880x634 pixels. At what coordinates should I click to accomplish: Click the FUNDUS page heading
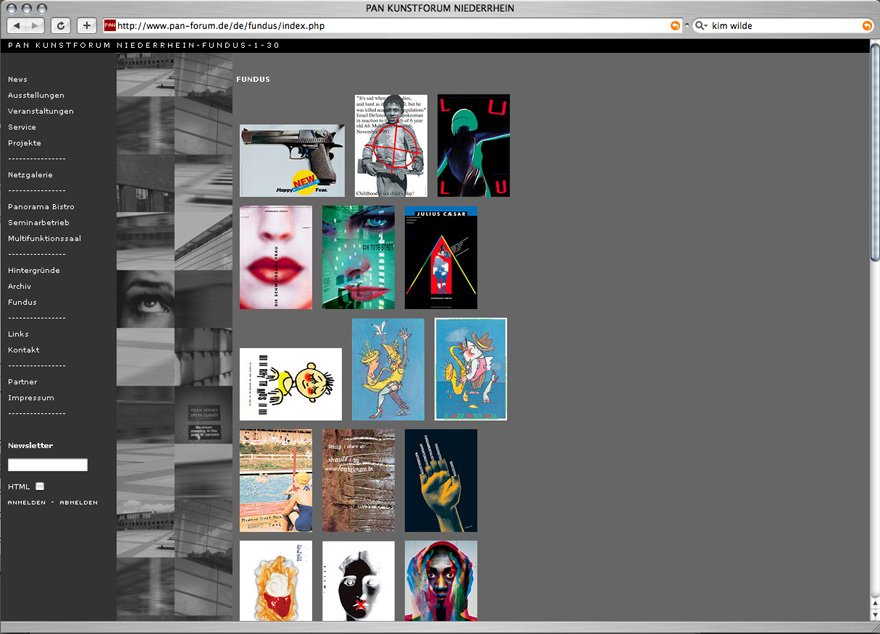(253, 80)
